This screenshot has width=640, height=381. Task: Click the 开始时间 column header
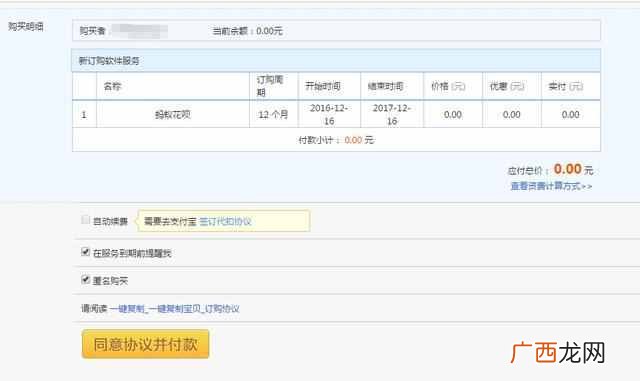329,86
